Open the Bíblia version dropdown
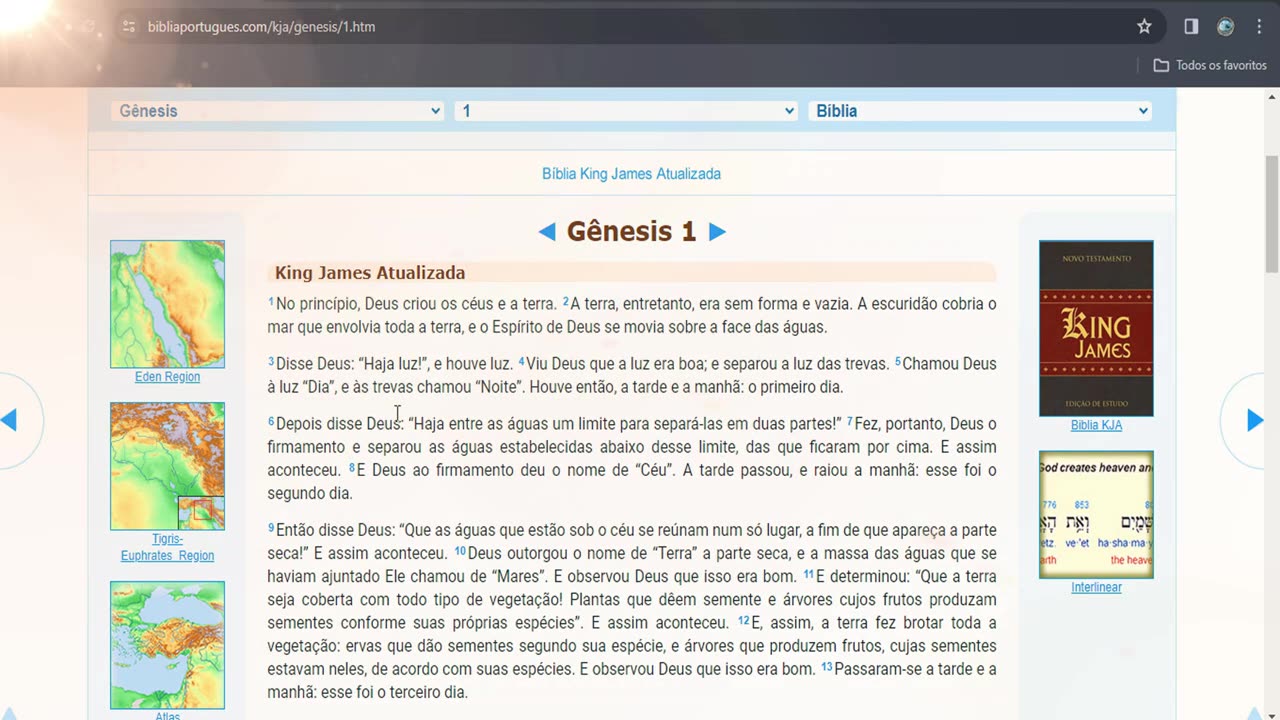The image size is (1280, 720). tap(980, 111)
